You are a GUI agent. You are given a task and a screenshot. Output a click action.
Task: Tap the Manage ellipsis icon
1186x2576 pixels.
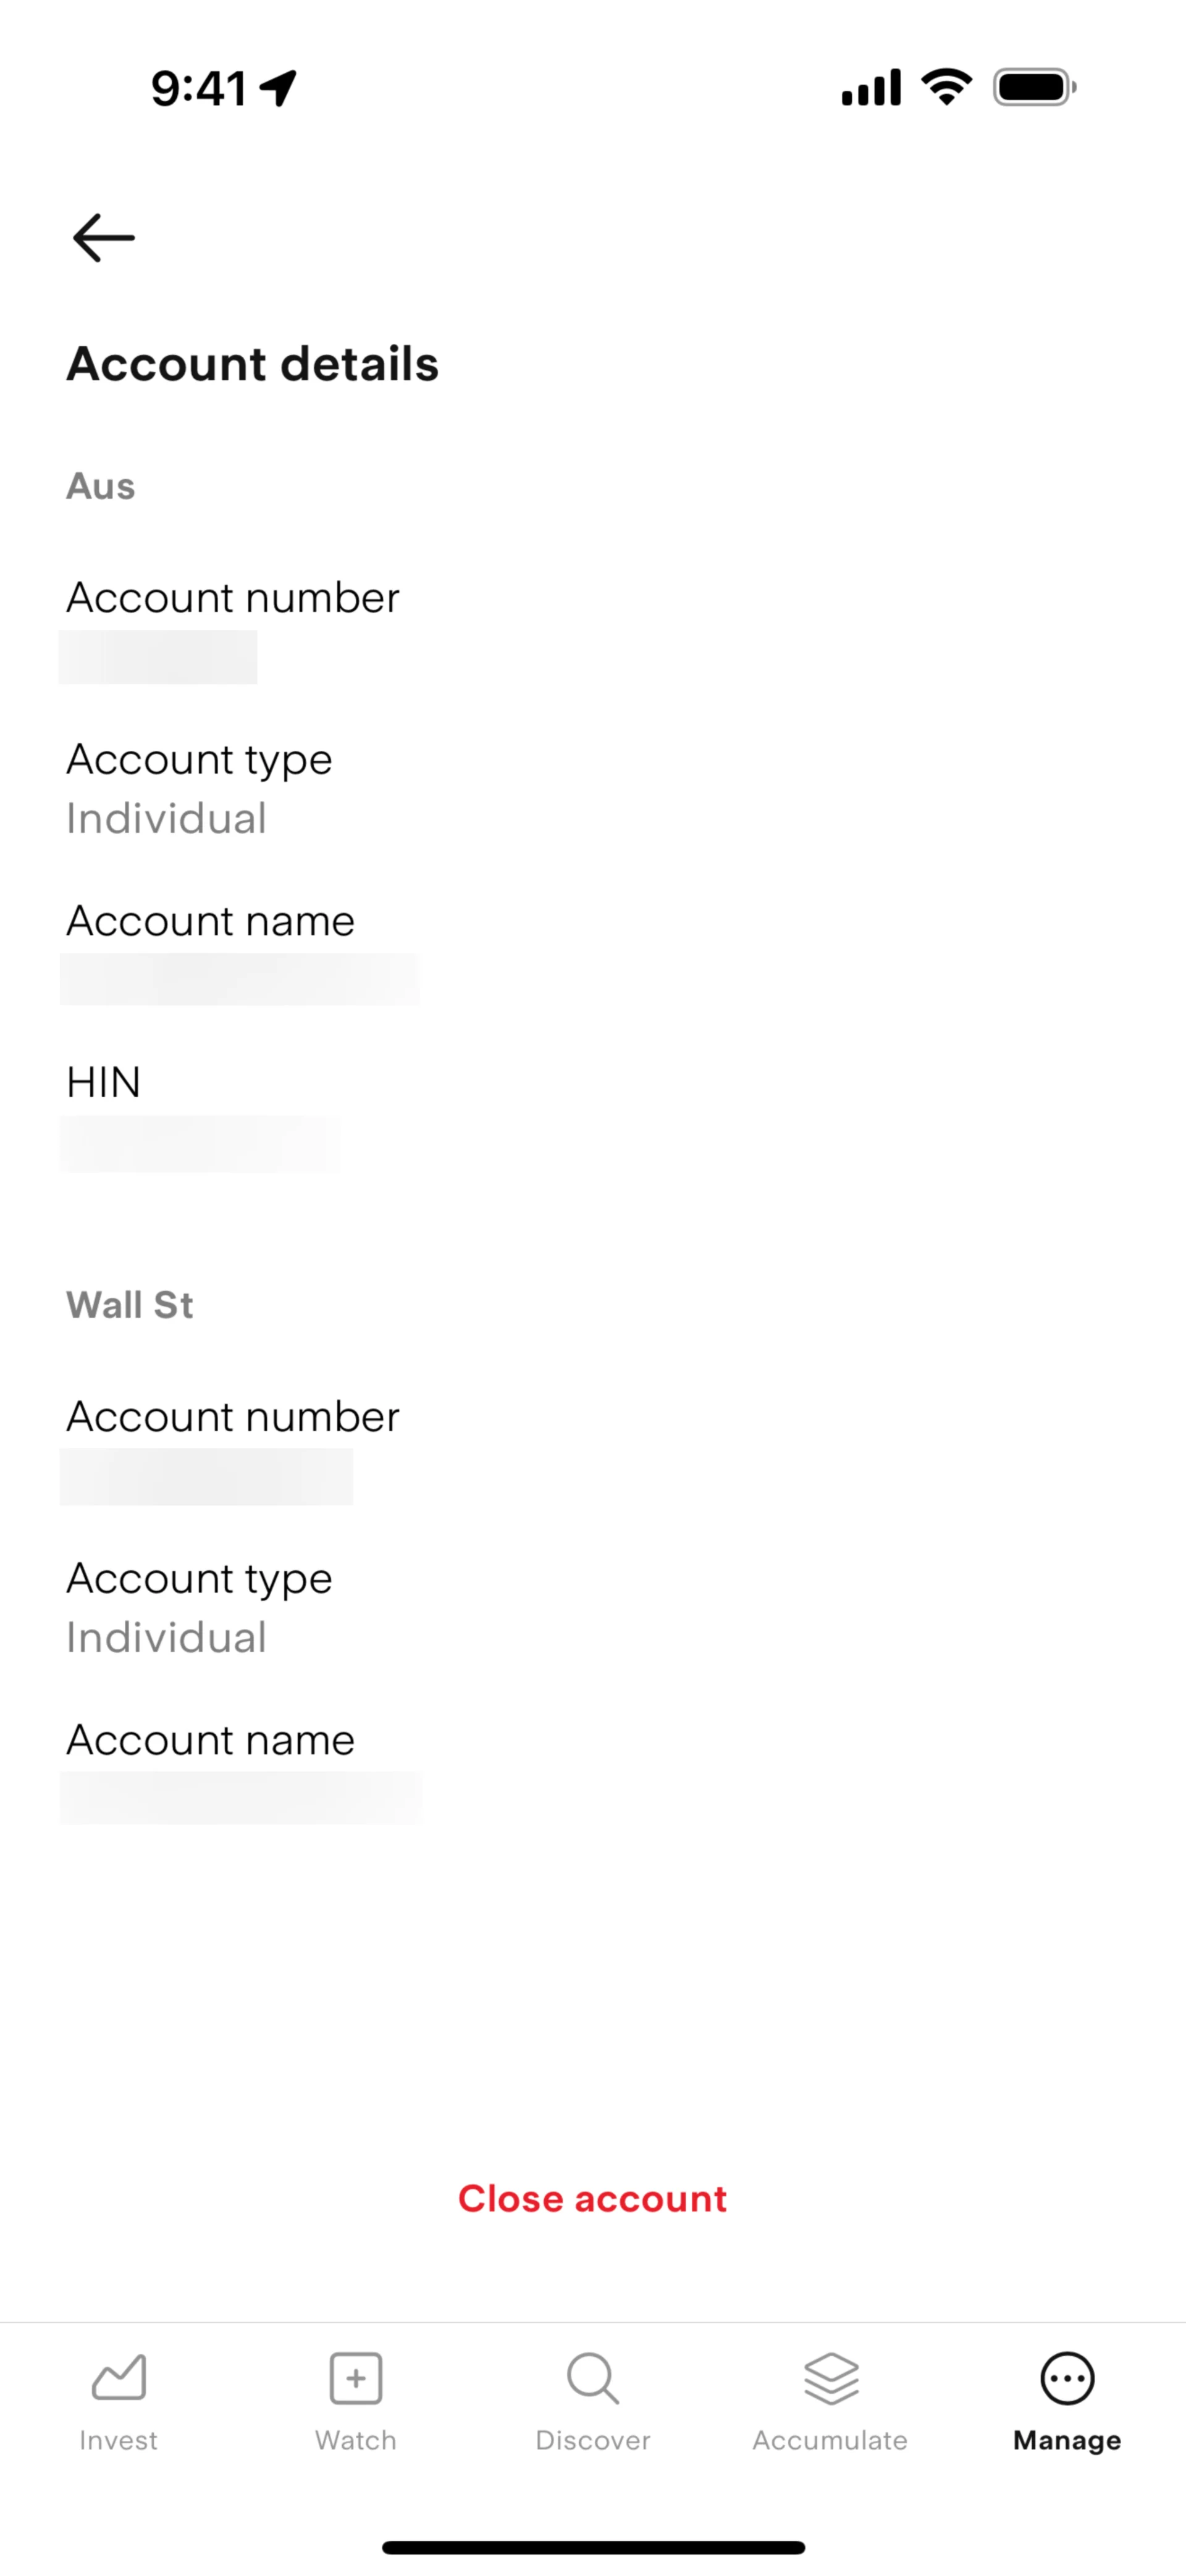[x=1067, y=2377]
